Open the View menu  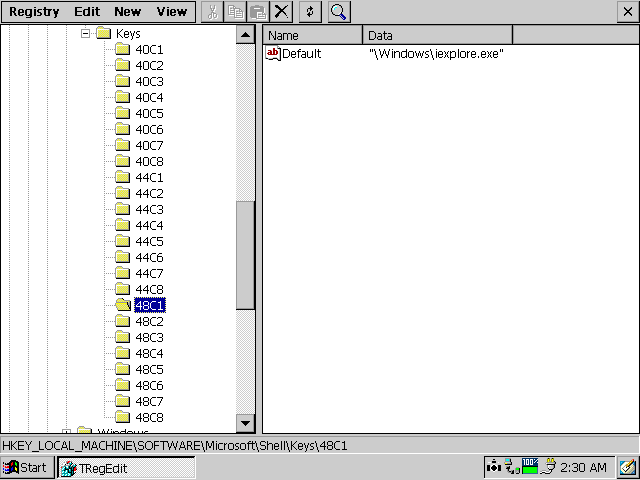(171, 12)
